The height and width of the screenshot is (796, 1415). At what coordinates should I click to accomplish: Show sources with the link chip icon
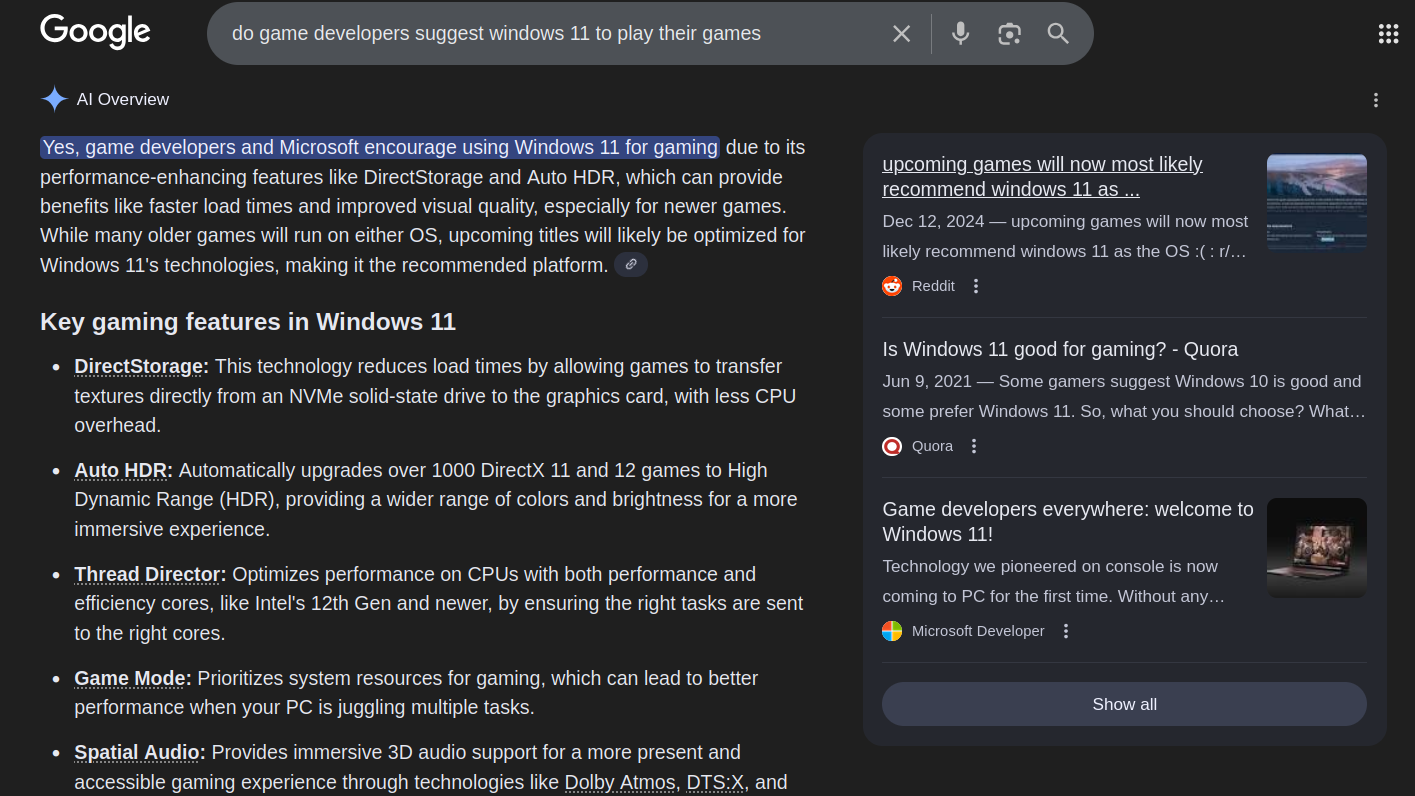coord(631,265)
